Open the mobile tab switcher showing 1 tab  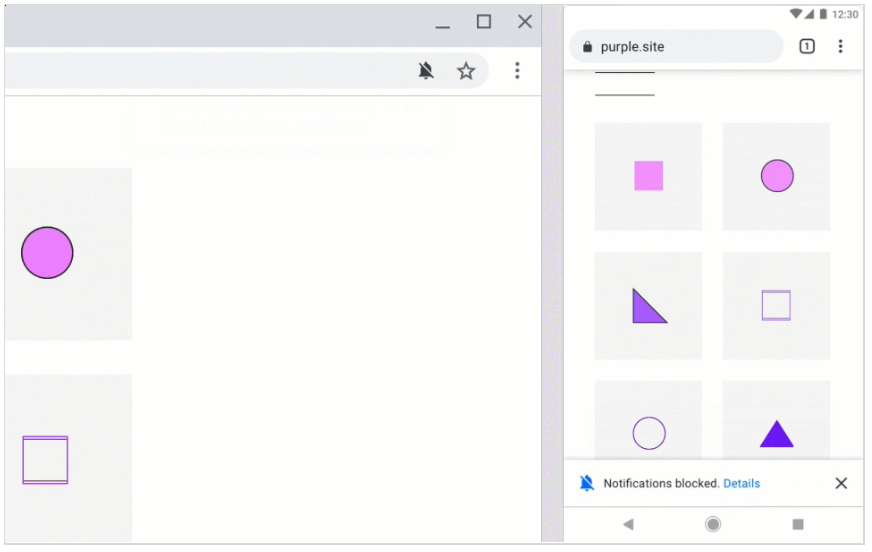point(807,46)
